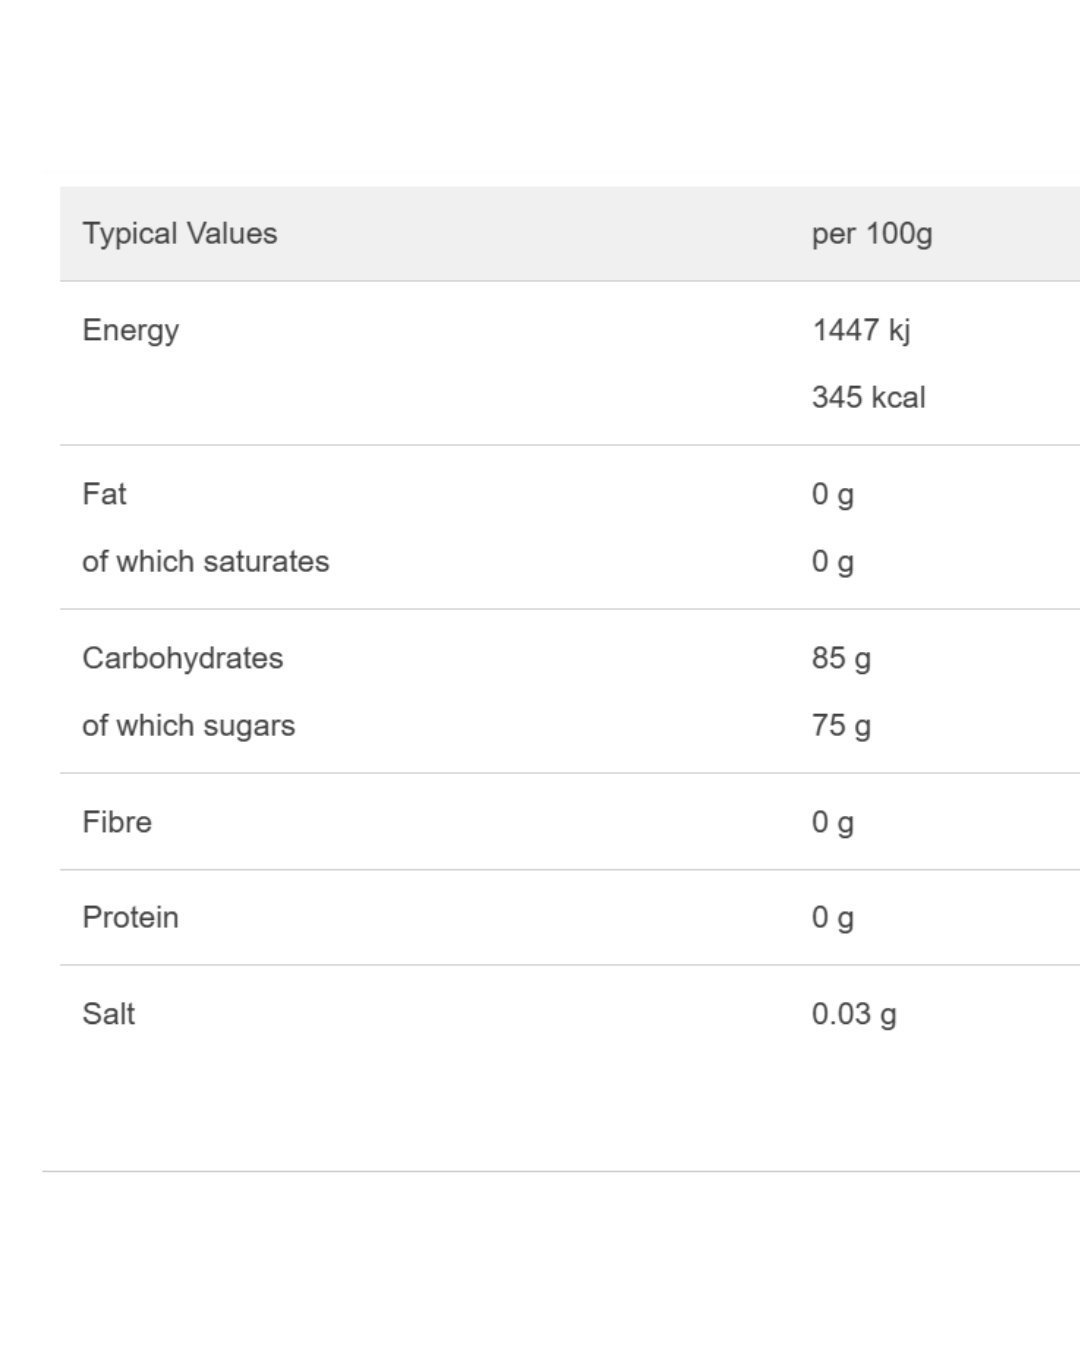Screen dimensions: 1080x1350
Task: Click the "345 kcal" energy value
Action: (868, 397)
